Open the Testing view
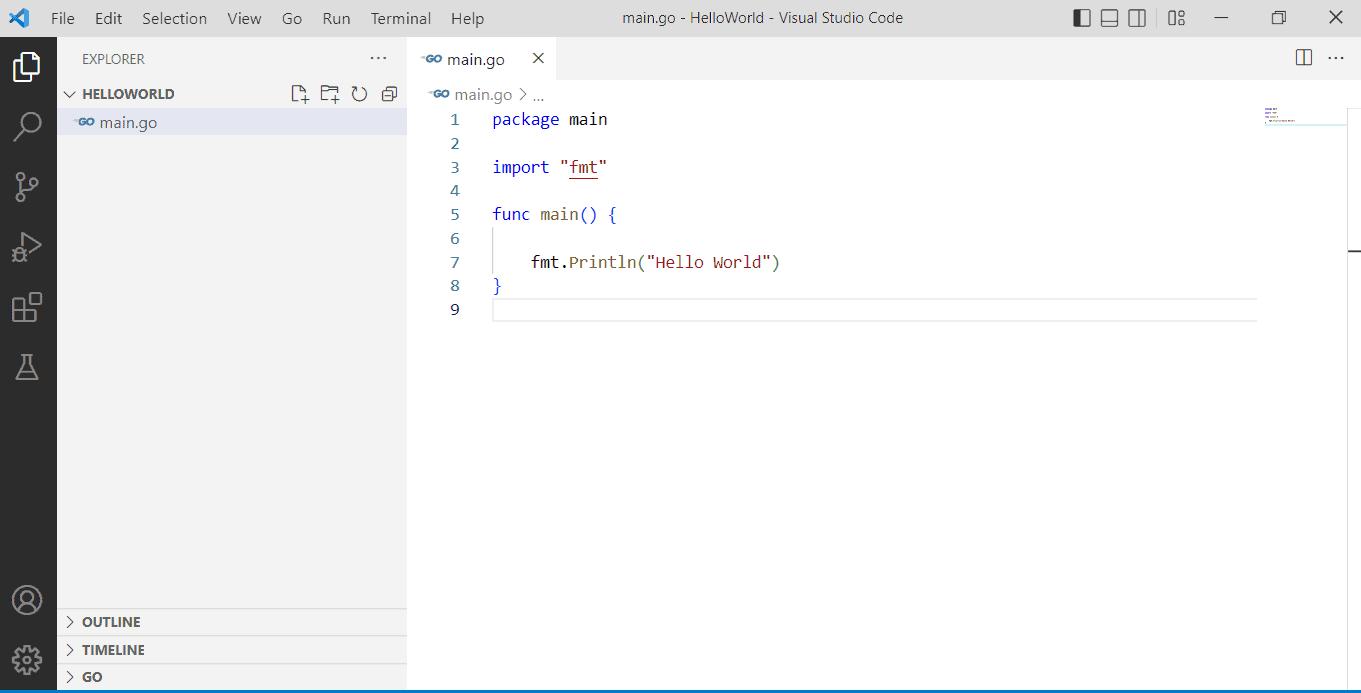The height and width of the screenshot is (693, 1361). pyautogui.click(x=28, y=367)
